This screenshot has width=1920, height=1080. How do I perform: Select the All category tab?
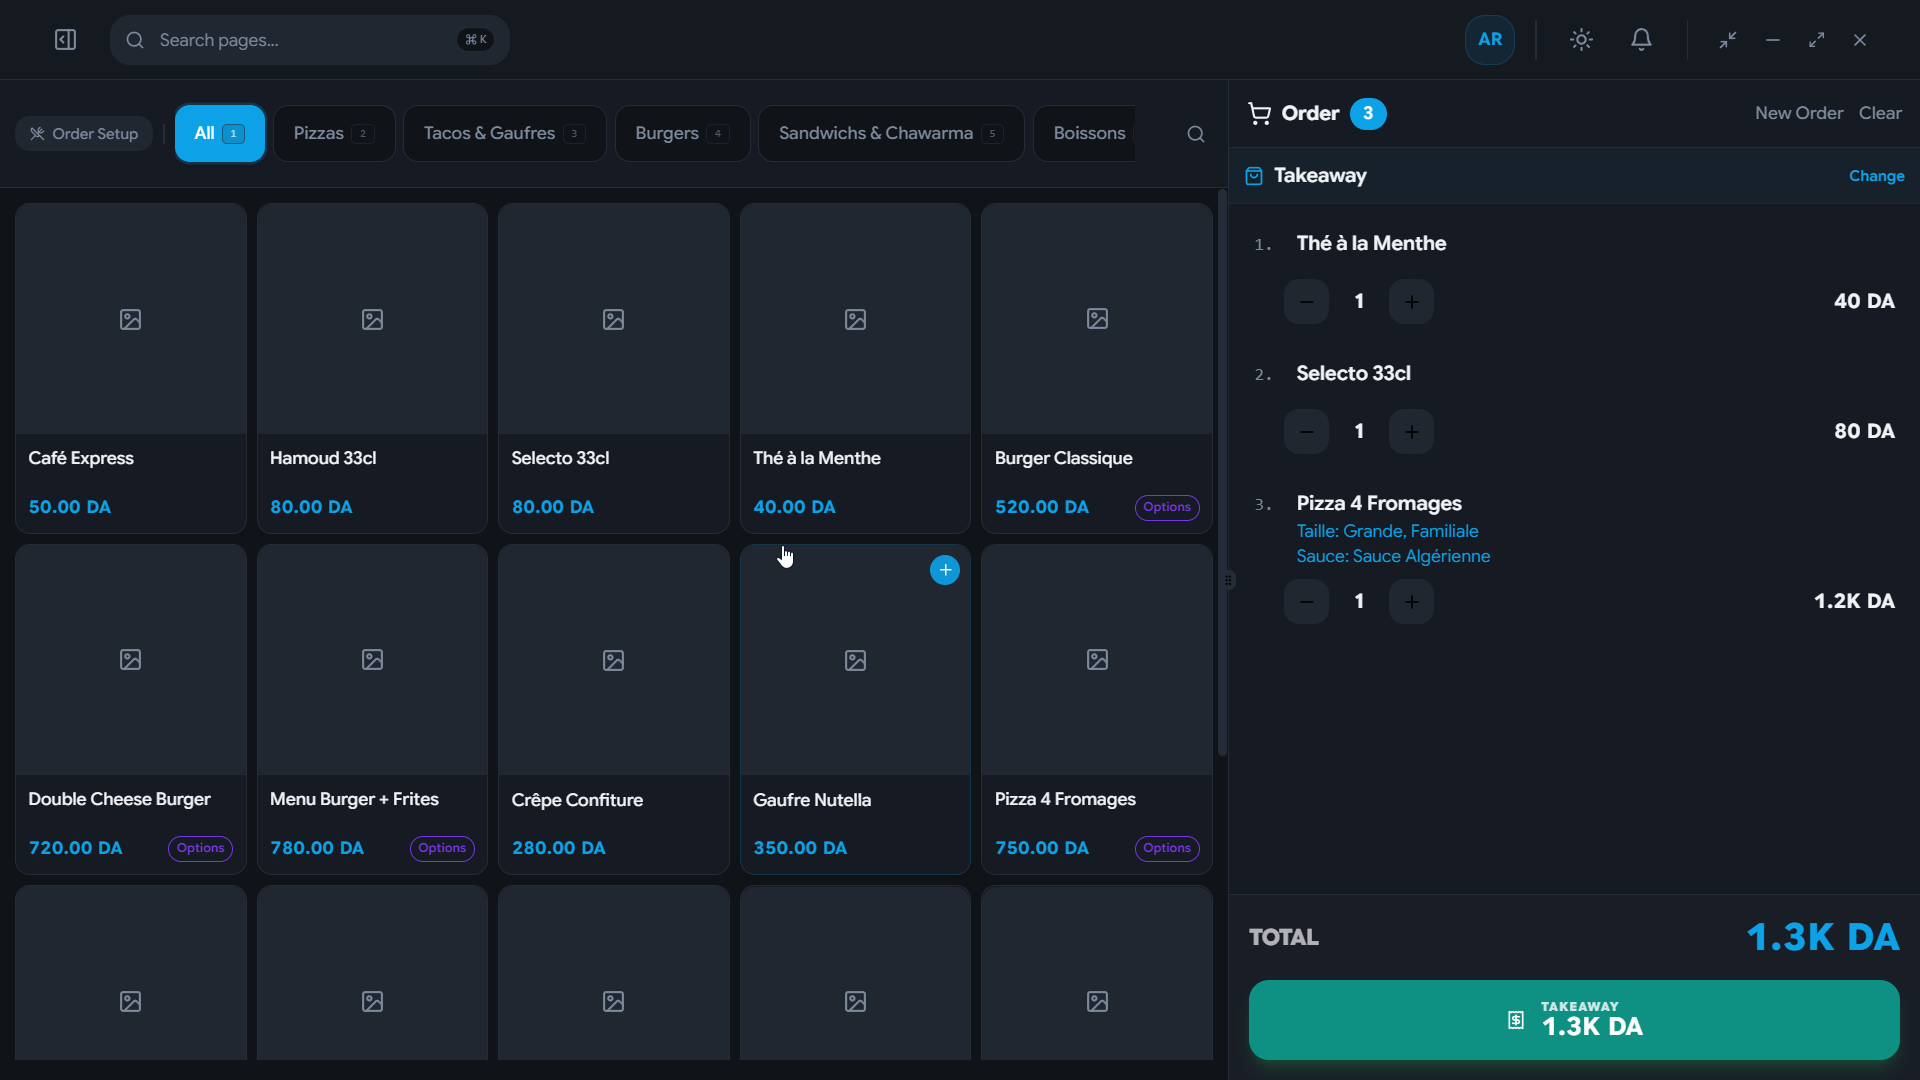click(x=220, y=133)
